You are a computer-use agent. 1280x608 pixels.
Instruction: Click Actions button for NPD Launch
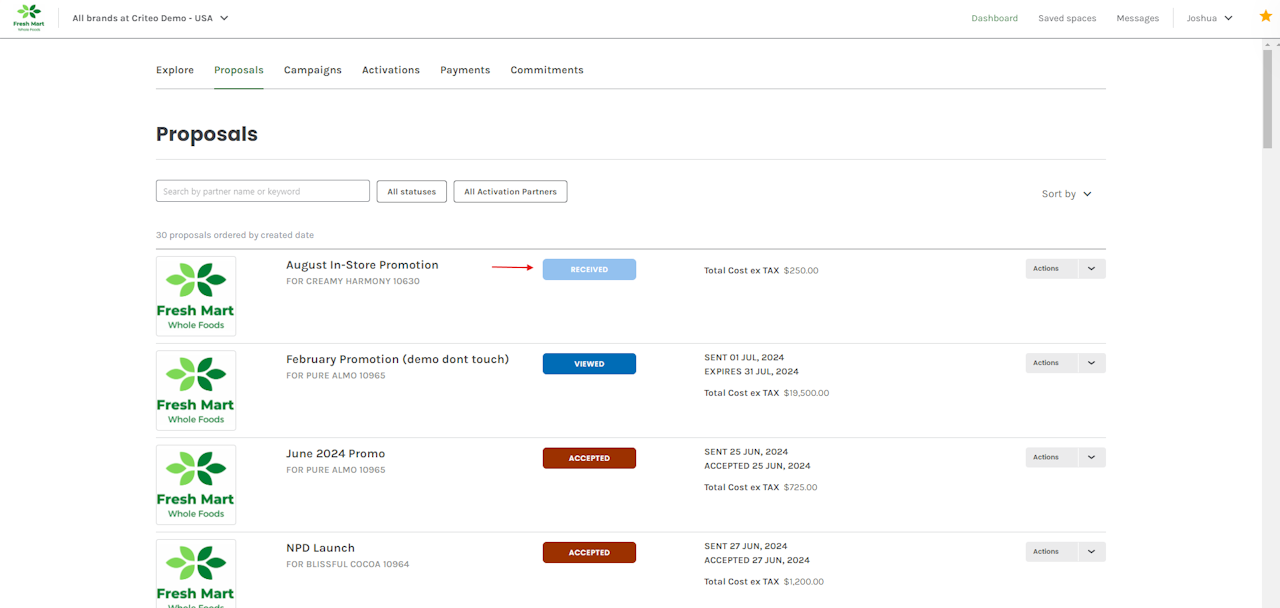pyautogui.click(x=1051, y=551)
